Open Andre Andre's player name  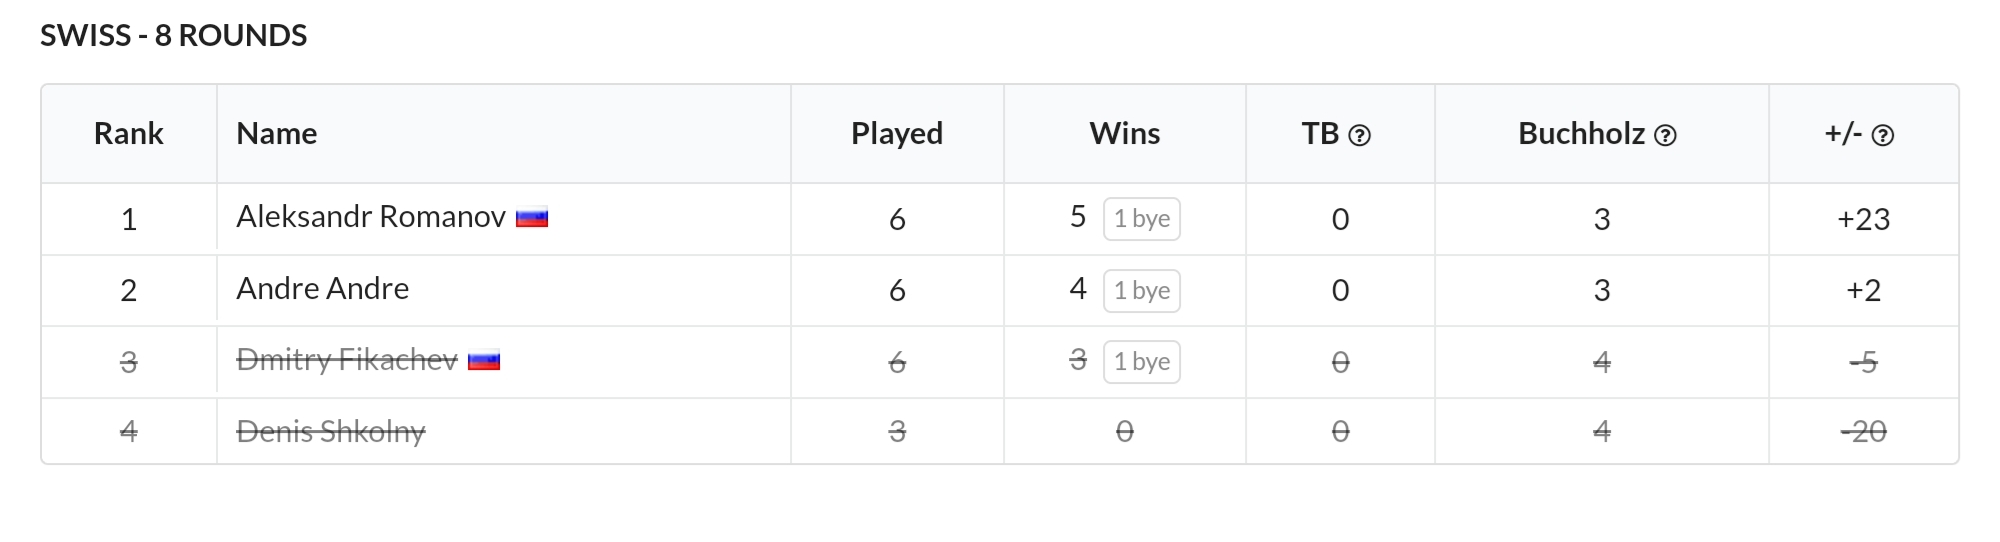click(x=322, y=289)
